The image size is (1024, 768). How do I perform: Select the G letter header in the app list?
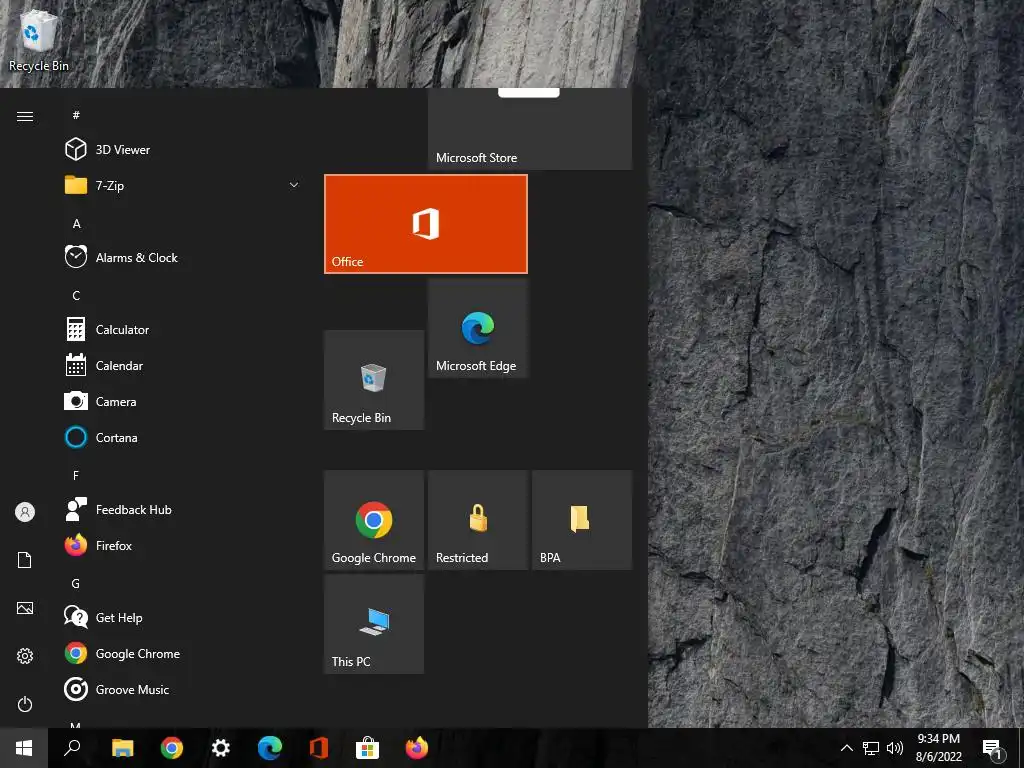click(76, 584)
